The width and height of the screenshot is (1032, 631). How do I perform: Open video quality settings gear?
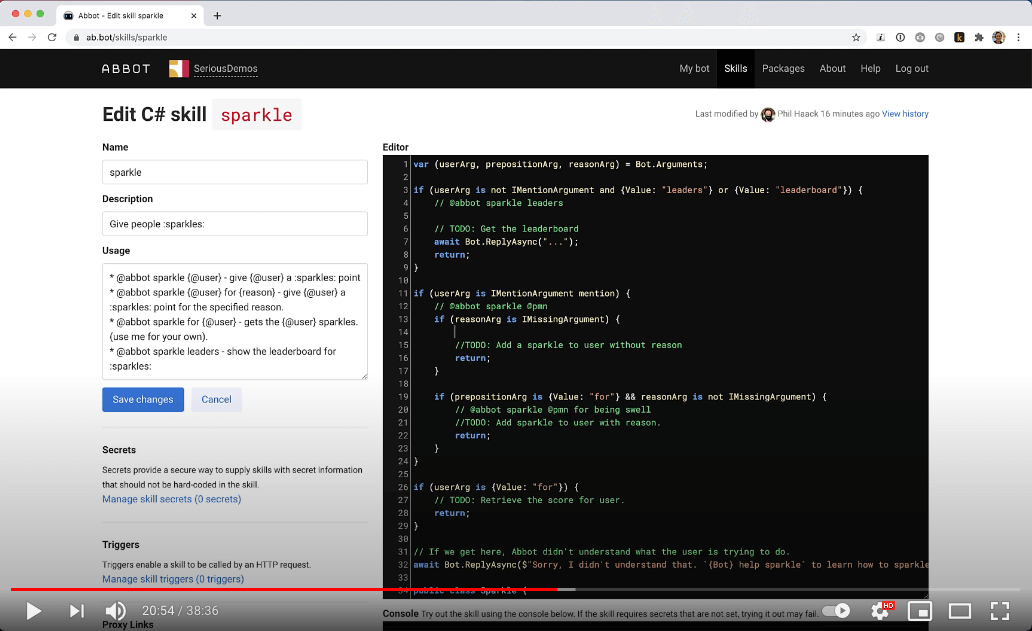(881, 610)
